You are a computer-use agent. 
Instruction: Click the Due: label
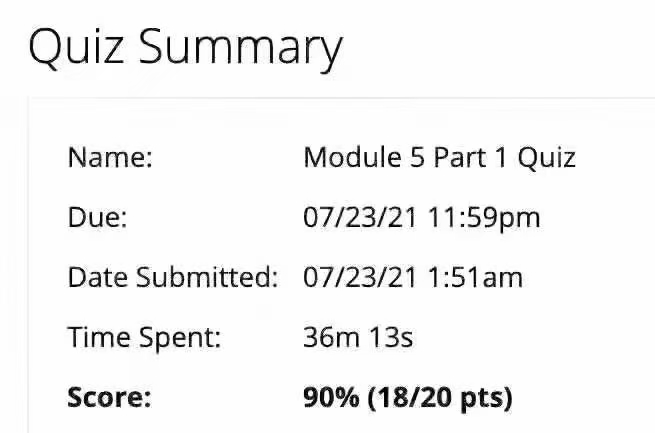97,218
